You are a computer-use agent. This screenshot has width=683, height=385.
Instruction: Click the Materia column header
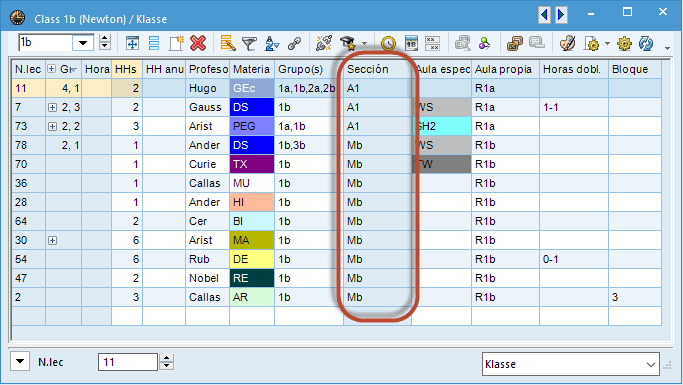tap(252, 69)
